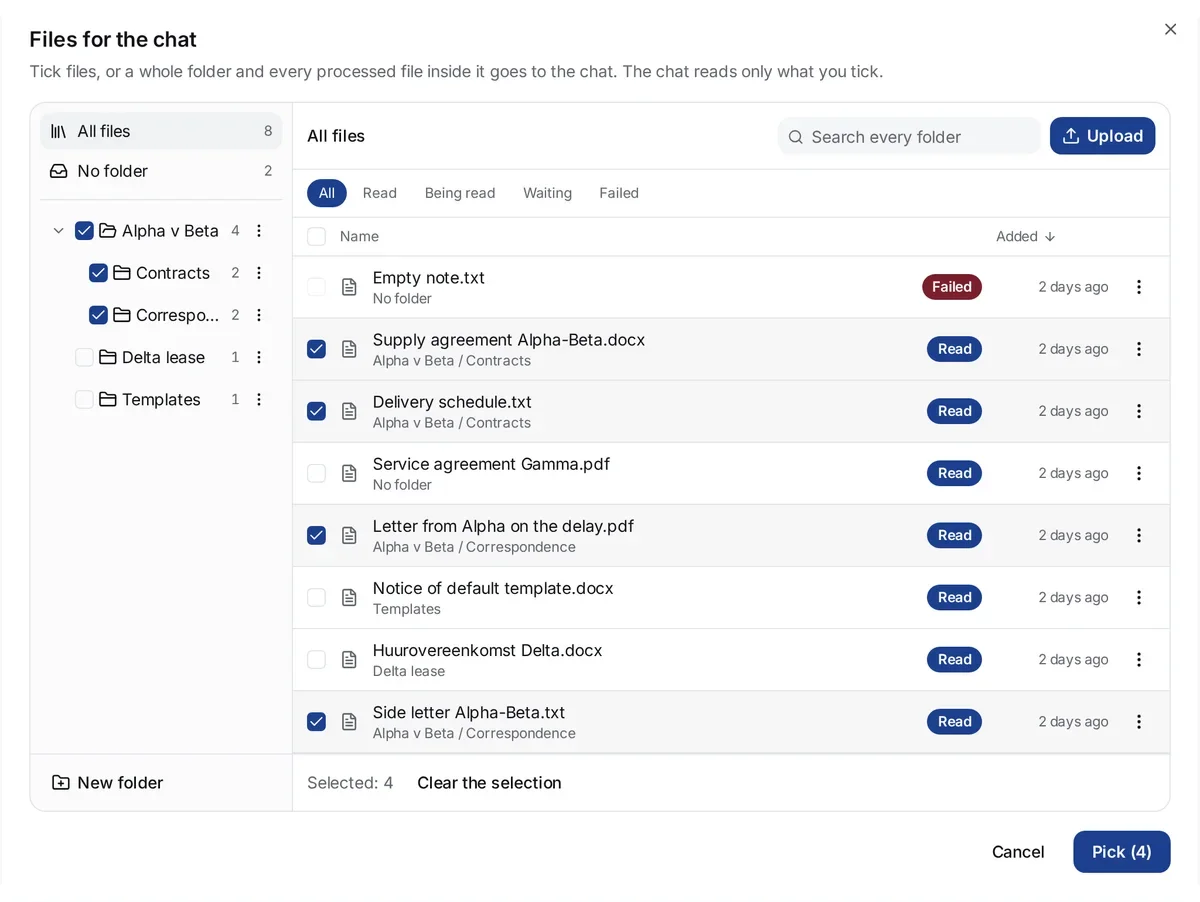Tick the Empty note.txt checkbox
Viewport: 1200px width, 902px height.
[x=316, y=287]
